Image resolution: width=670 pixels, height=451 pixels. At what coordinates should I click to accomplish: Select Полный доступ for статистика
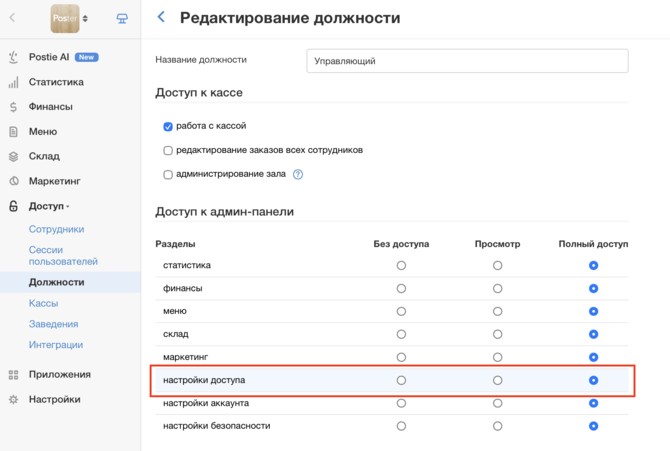pos(594,265)
